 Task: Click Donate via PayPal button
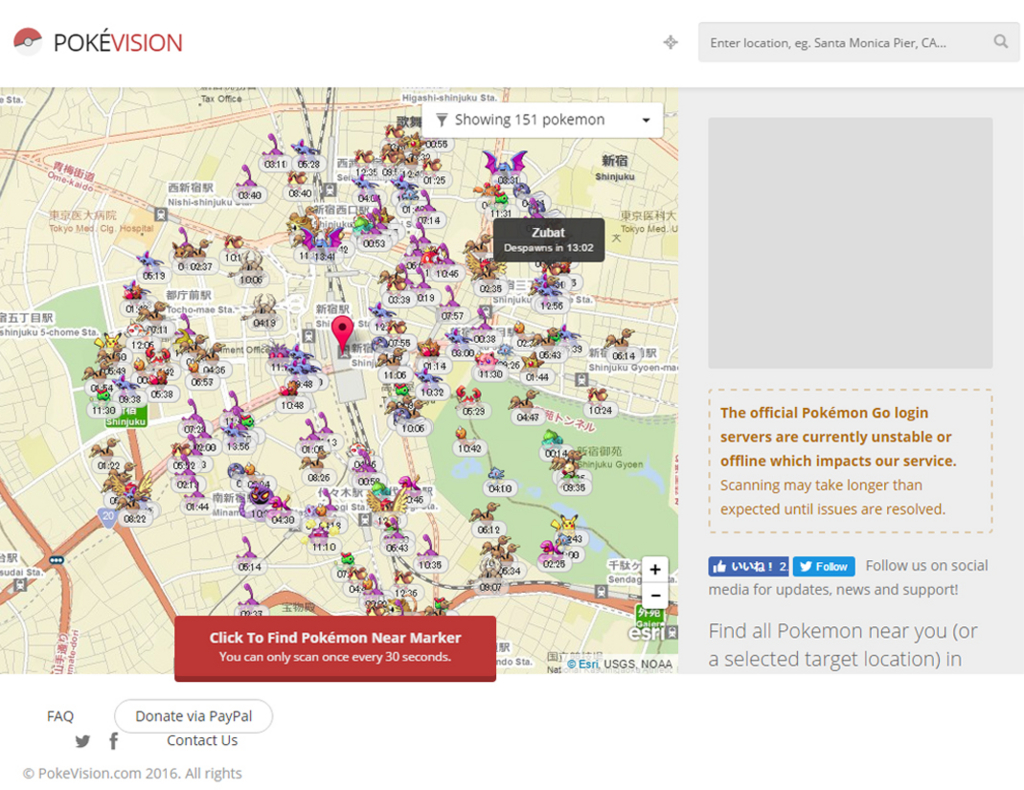[193, 716]
